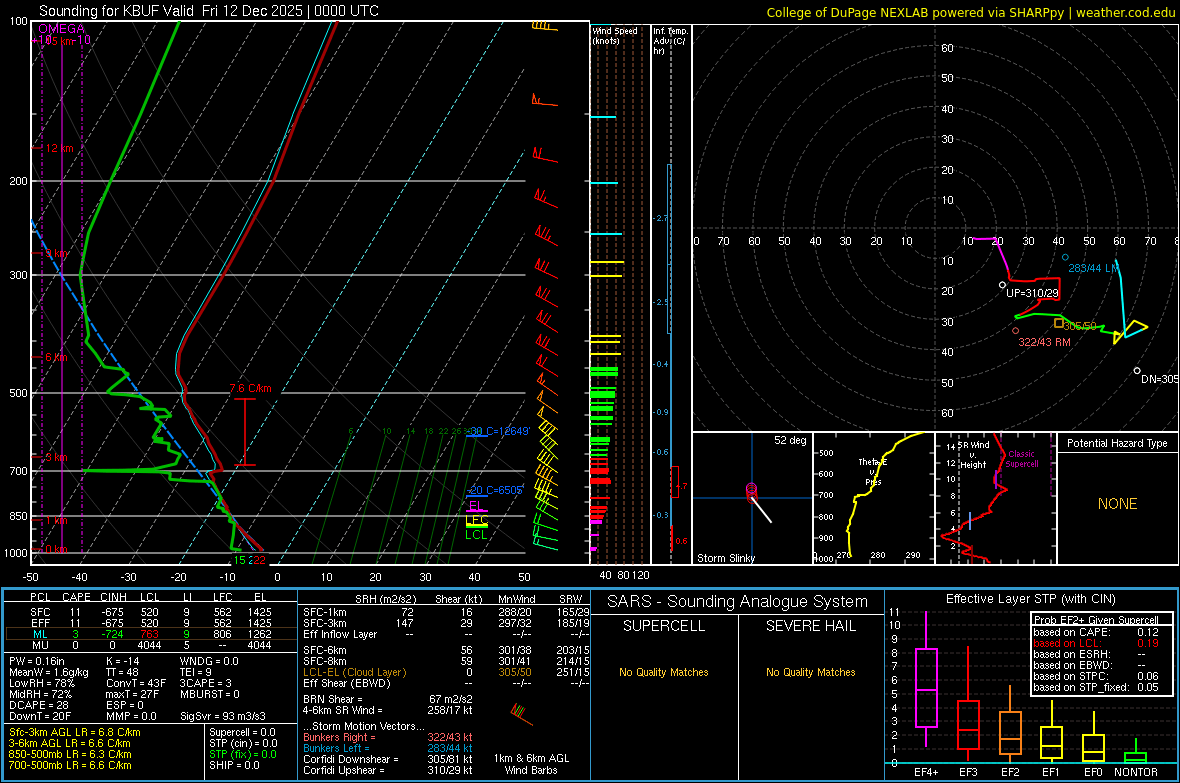Click the Prob EF2+ Given Supercell heading
The image size is (1180, 783).
[x=1096, y=620]
